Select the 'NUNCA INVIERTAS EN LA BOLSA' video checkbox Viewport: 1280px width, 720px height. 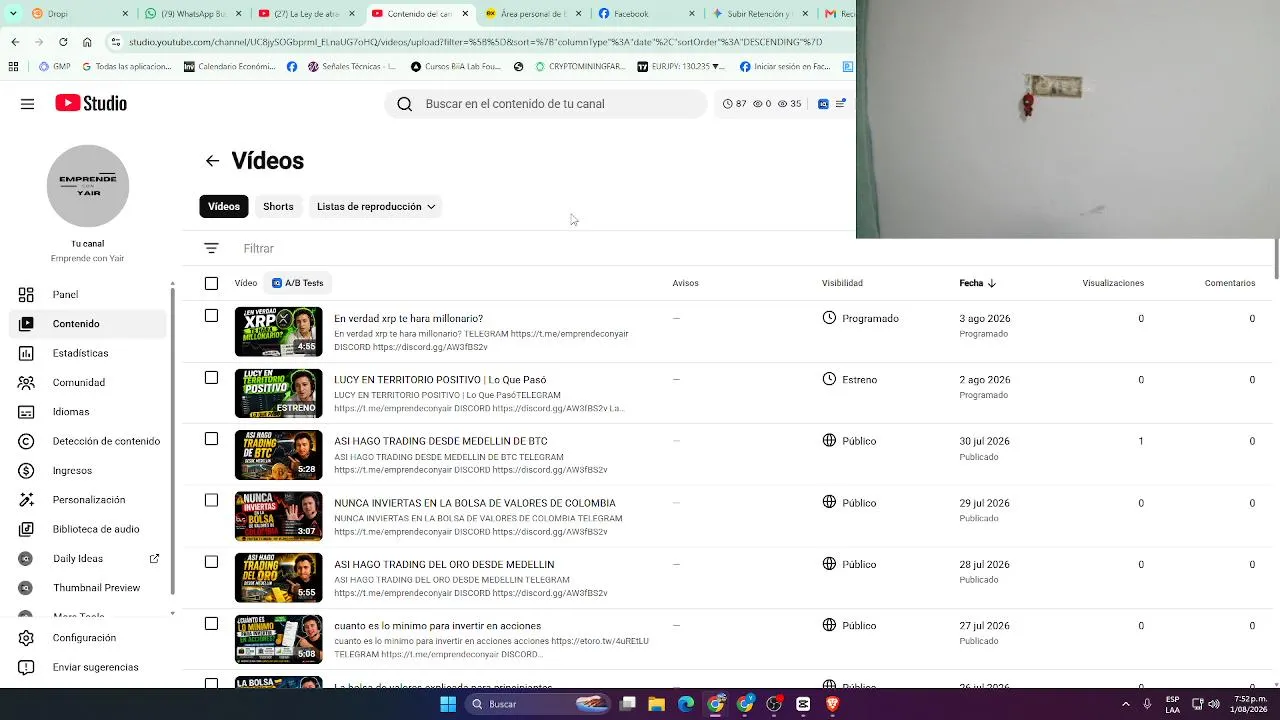pyautogui.click(x=211, y=500)
